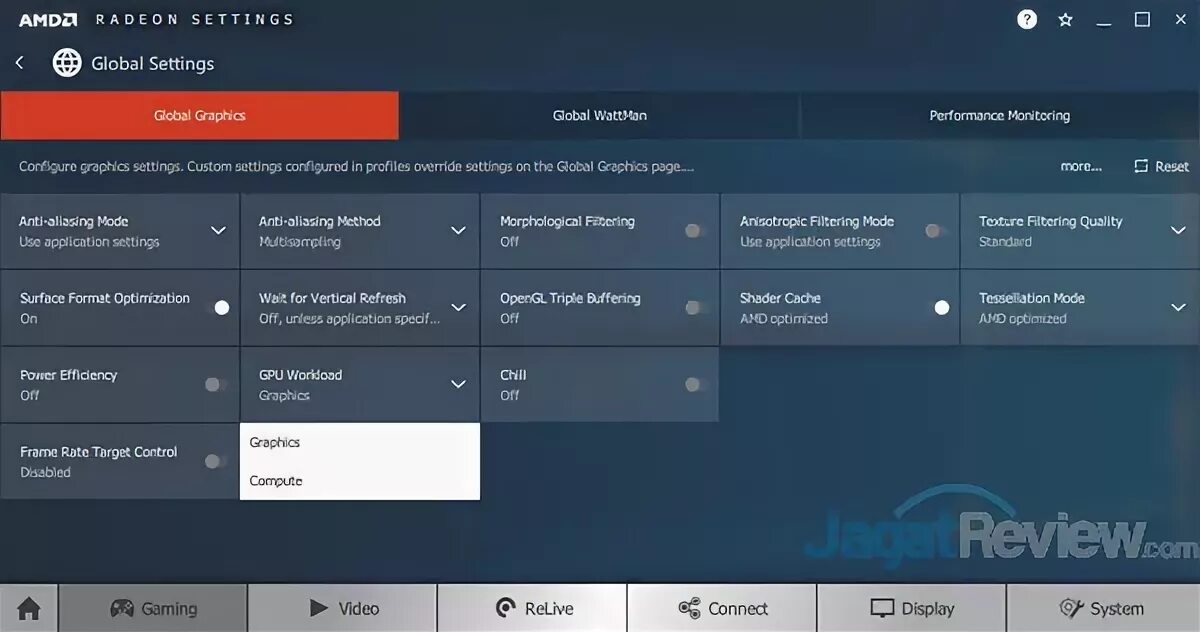Open the Connect section label
The width and height of the screenshot is (1200, 632).
(x=738, y=608)
